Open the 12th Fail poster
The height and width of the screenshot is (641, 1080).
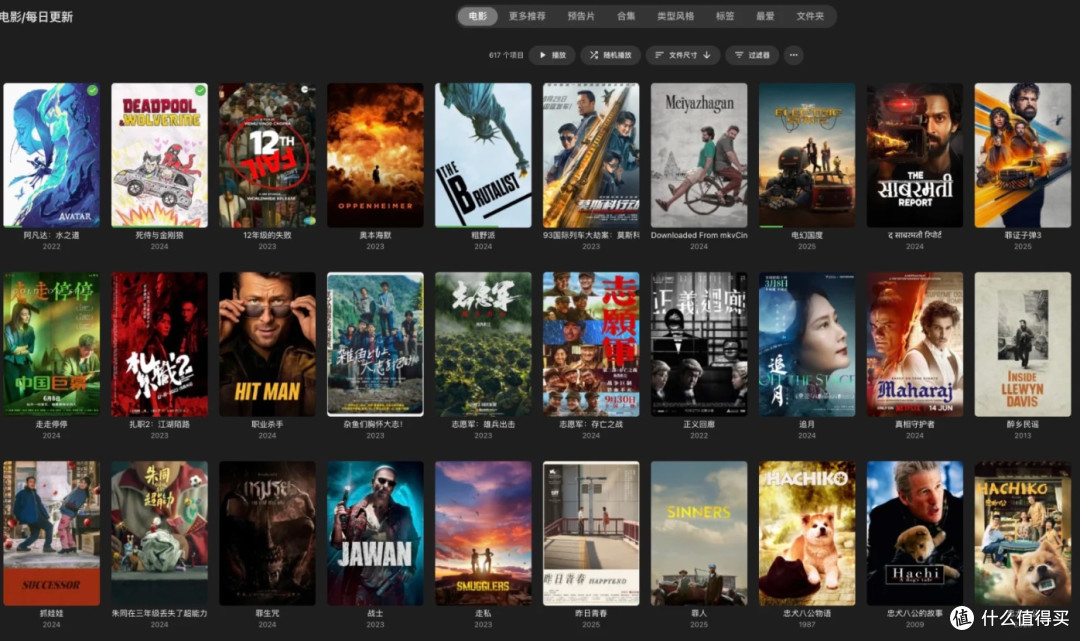(x=267, y=155)
